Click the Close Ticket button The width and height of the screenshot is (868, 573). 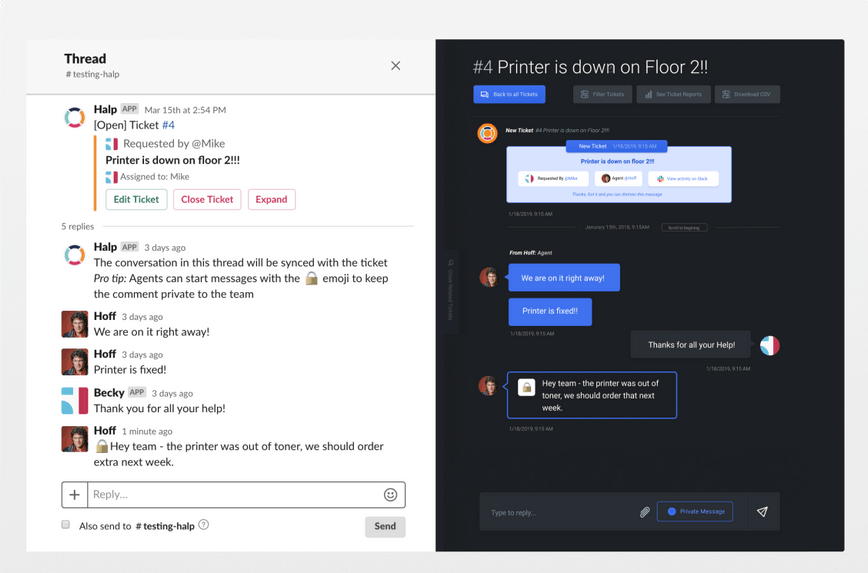click(x=207, y=199)
